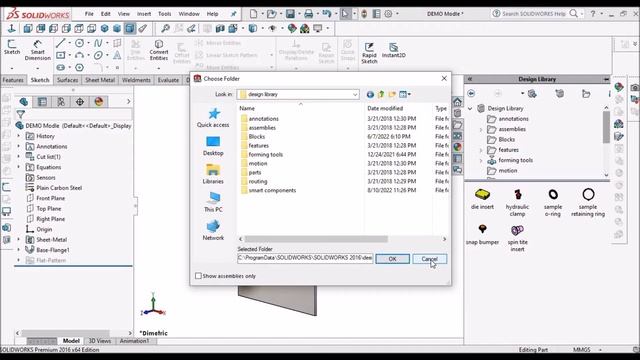Image resolution: width=640 pixels, height=360 pixels.
Task: Sort folder list by Name column
Action: pos(300,108)
